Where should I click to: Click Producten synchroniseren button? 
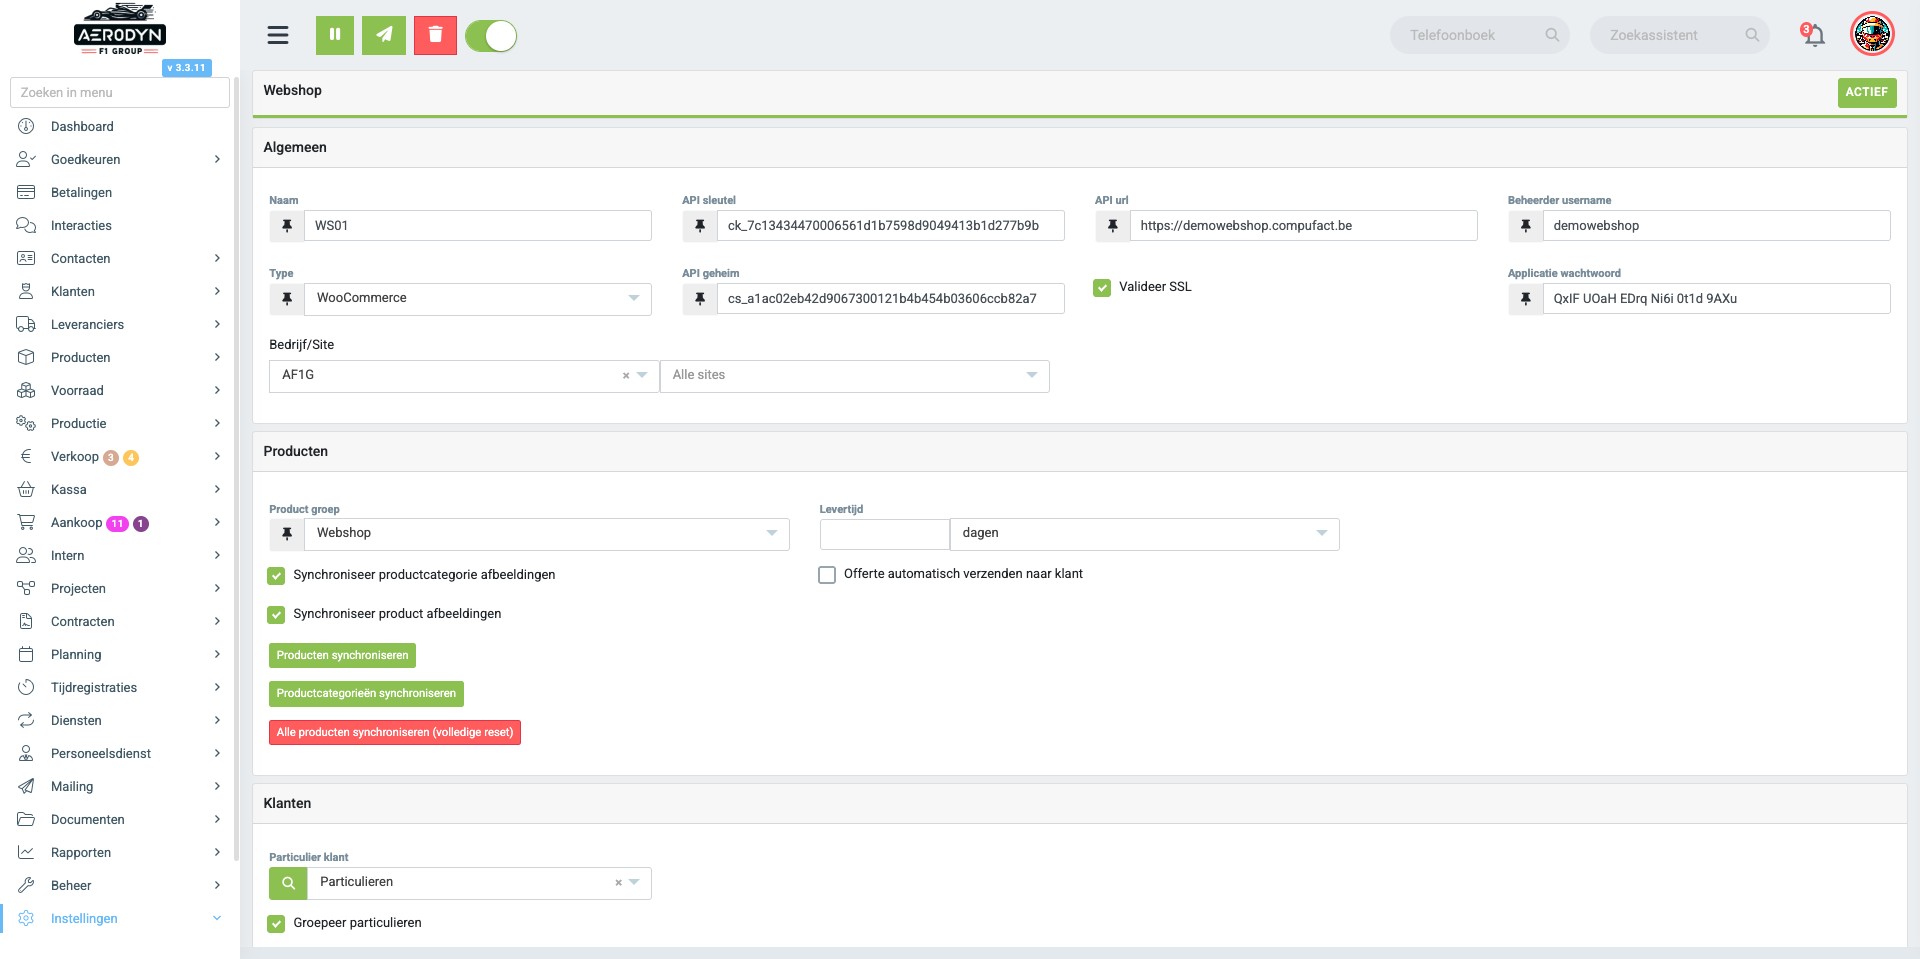pyautogui.click(x=342, y=656)
